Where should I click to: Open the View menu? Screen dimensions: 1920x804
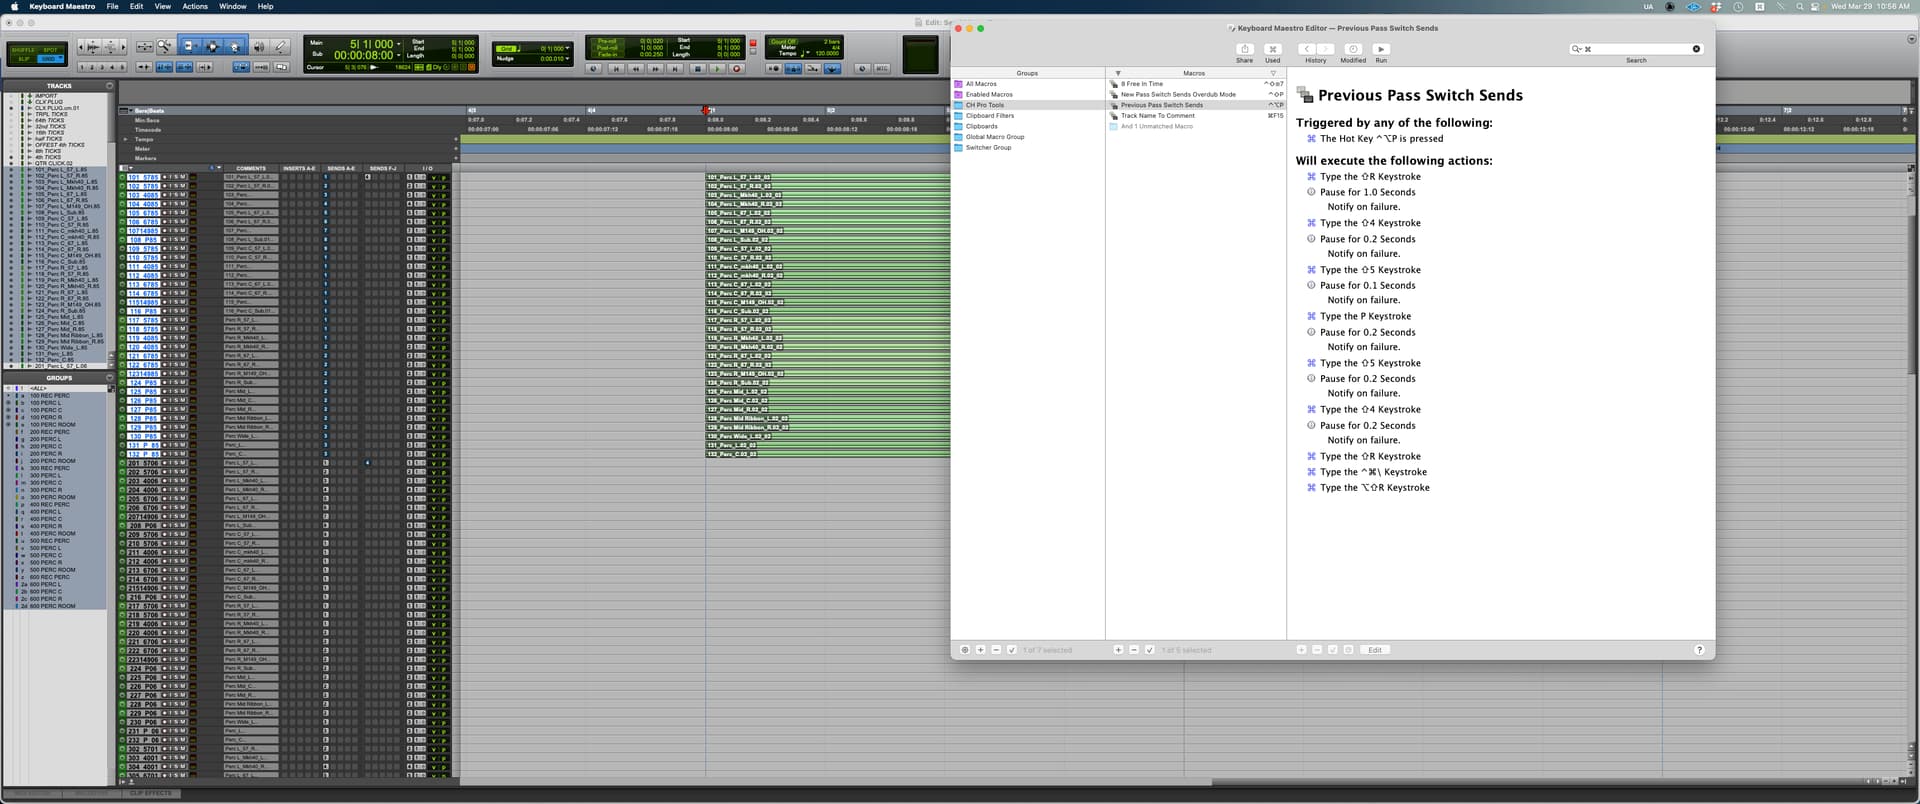pos(162,6)
